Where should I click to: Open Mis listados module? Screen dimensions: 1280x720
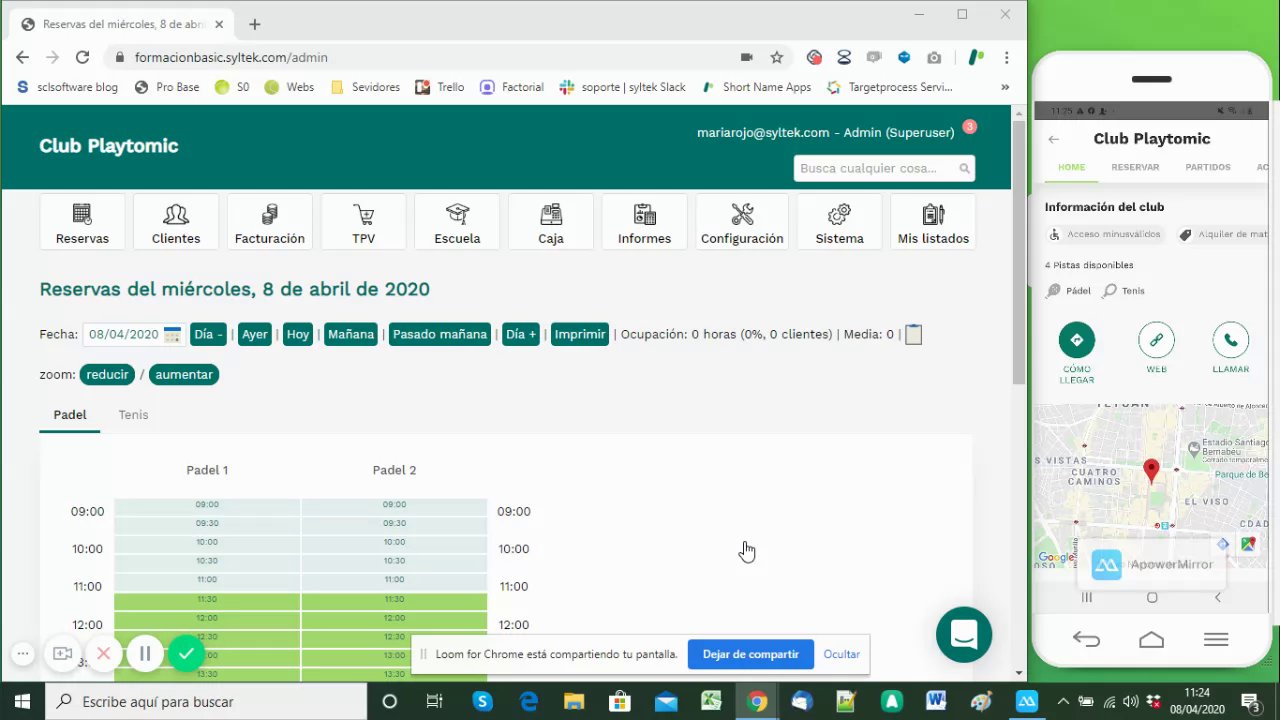pyautogui.click(x=933, y=221)
